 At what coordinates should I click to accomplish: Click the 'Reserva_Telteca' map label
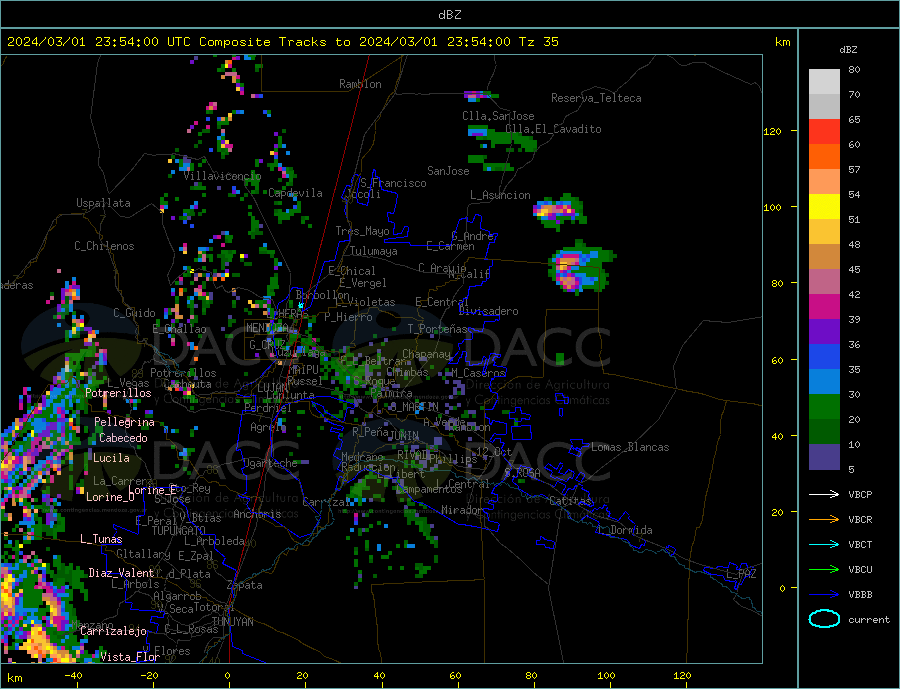point(596,98)
